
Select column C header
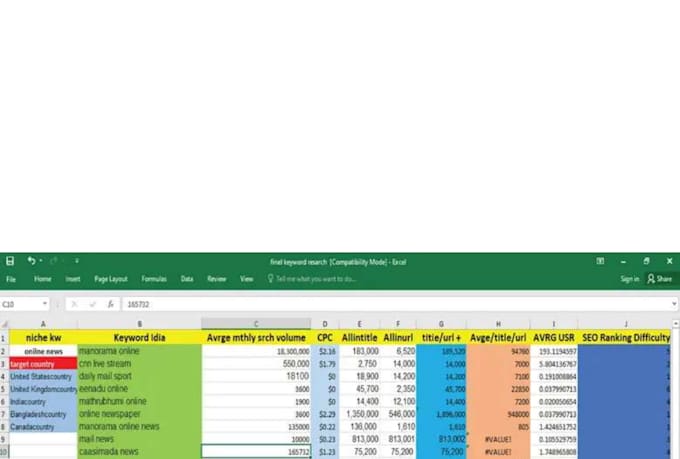[x=256, y=324]
